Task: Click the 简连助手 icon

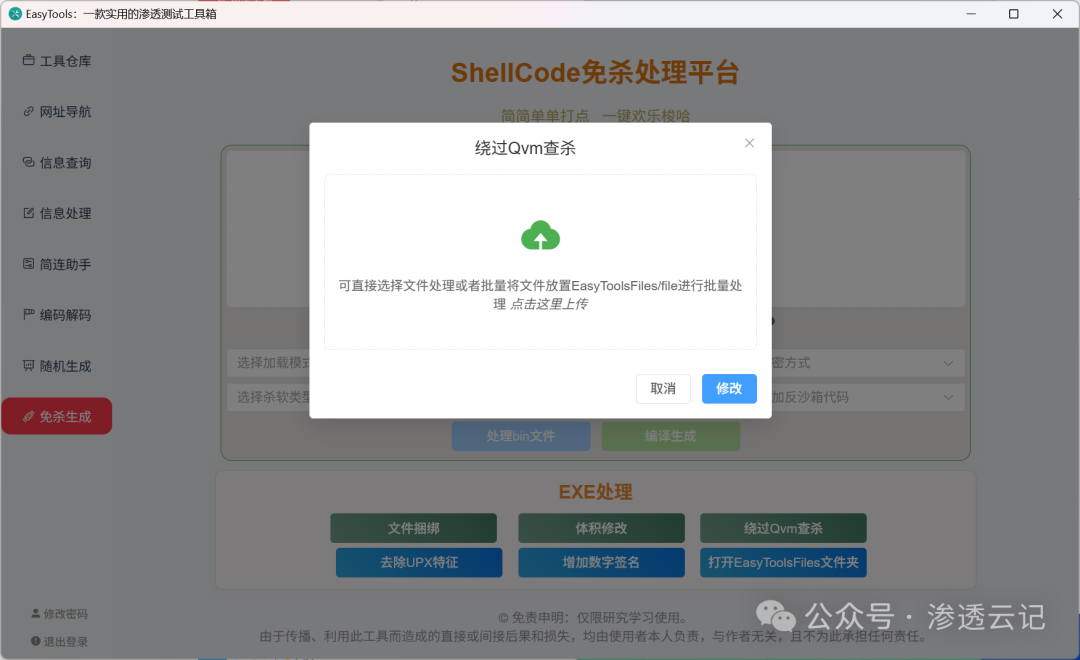Action: click(28, 264)
